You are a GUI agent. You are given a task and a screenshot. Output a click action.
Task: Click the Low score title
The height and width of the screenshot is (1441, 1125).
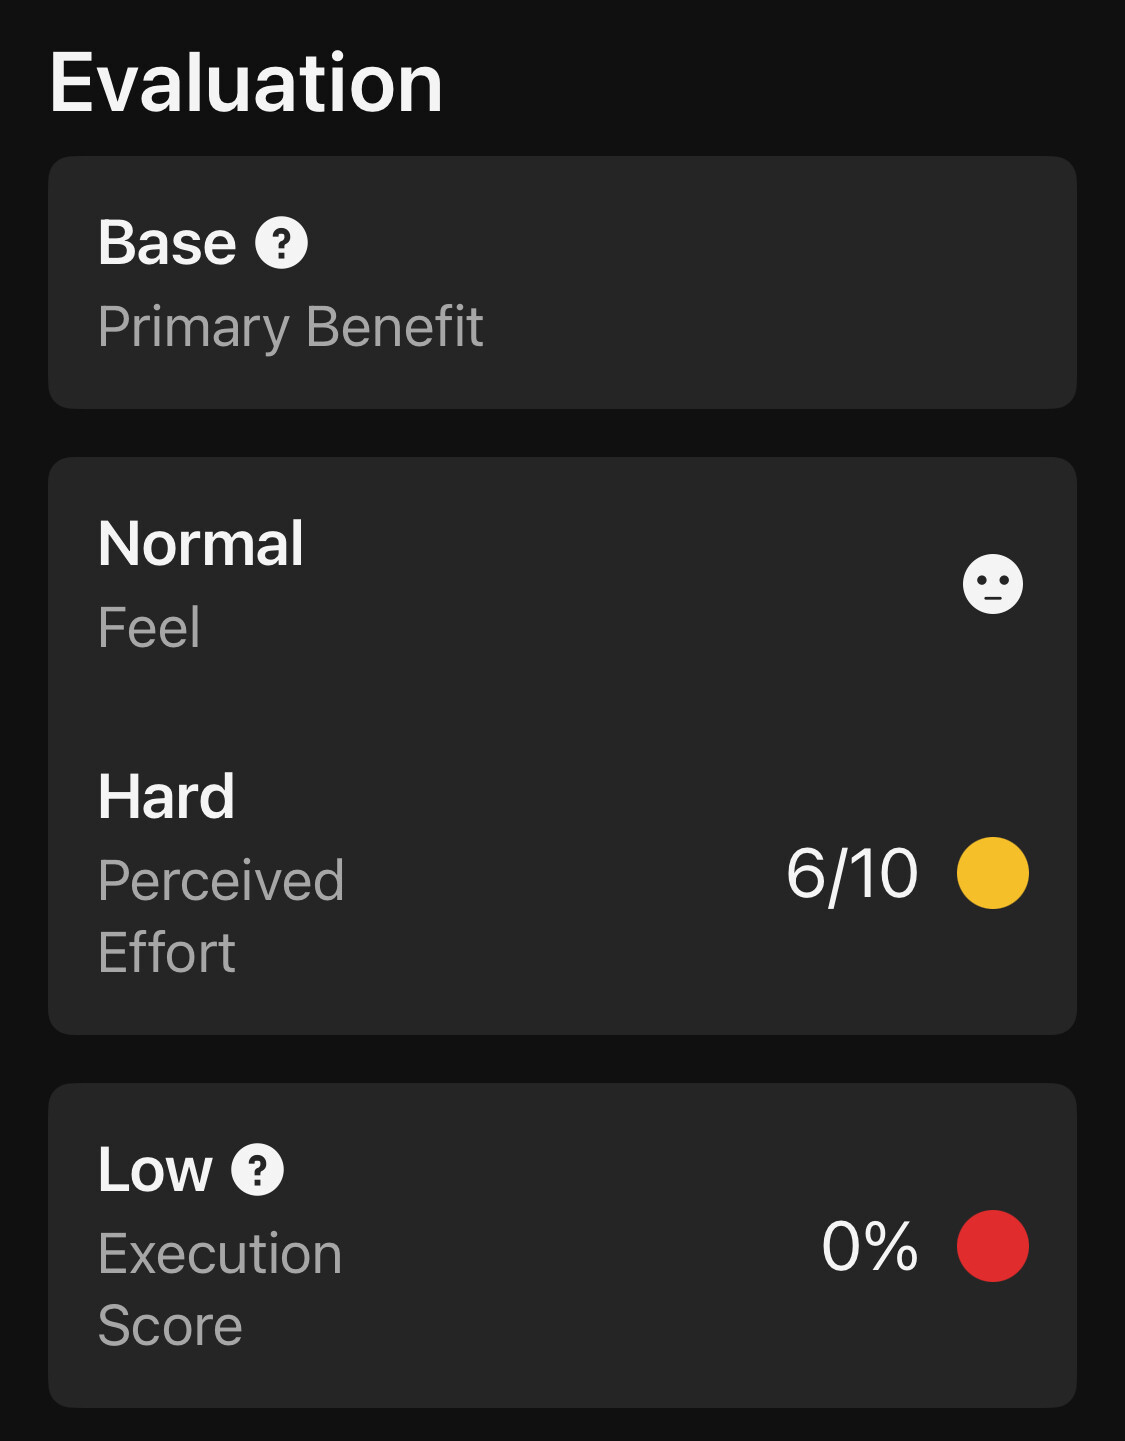[x=155, y=1169]
